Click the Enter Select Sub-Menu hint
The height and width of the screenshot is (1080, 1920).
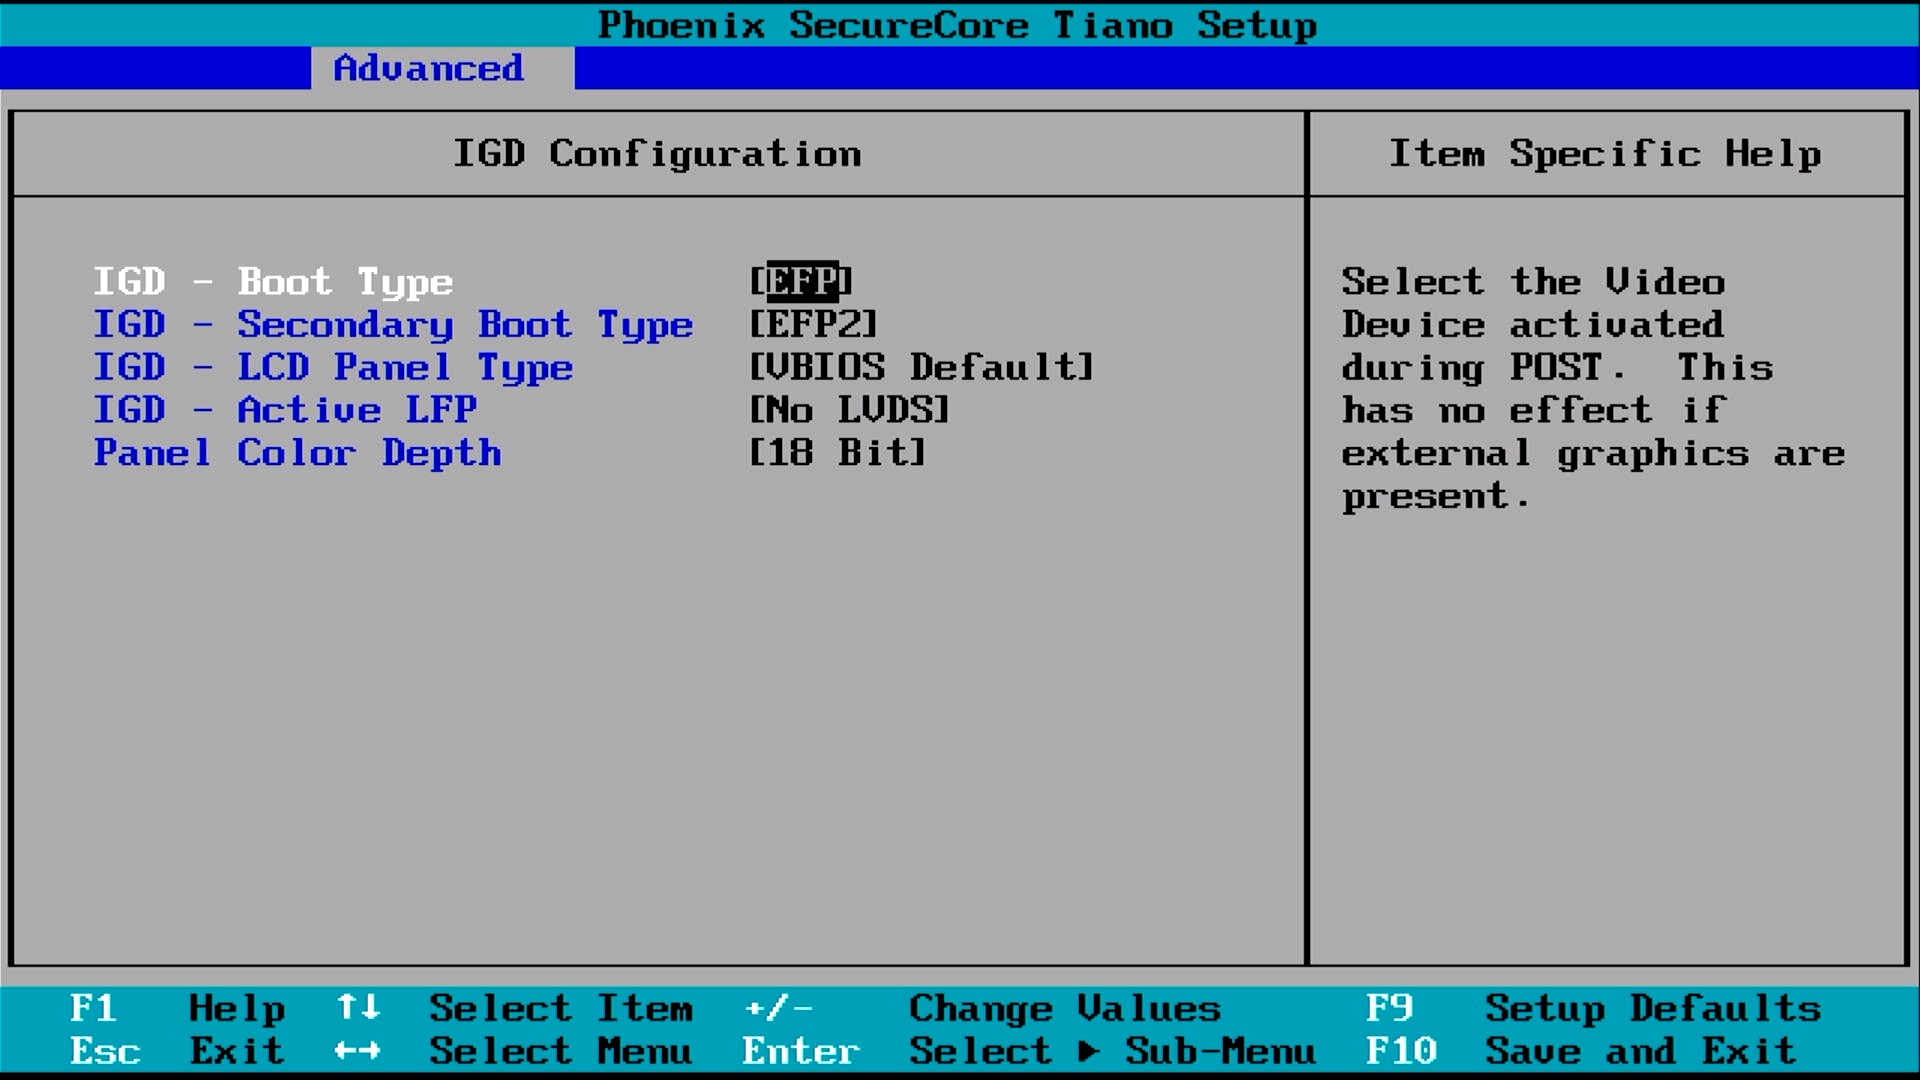1029,1051
